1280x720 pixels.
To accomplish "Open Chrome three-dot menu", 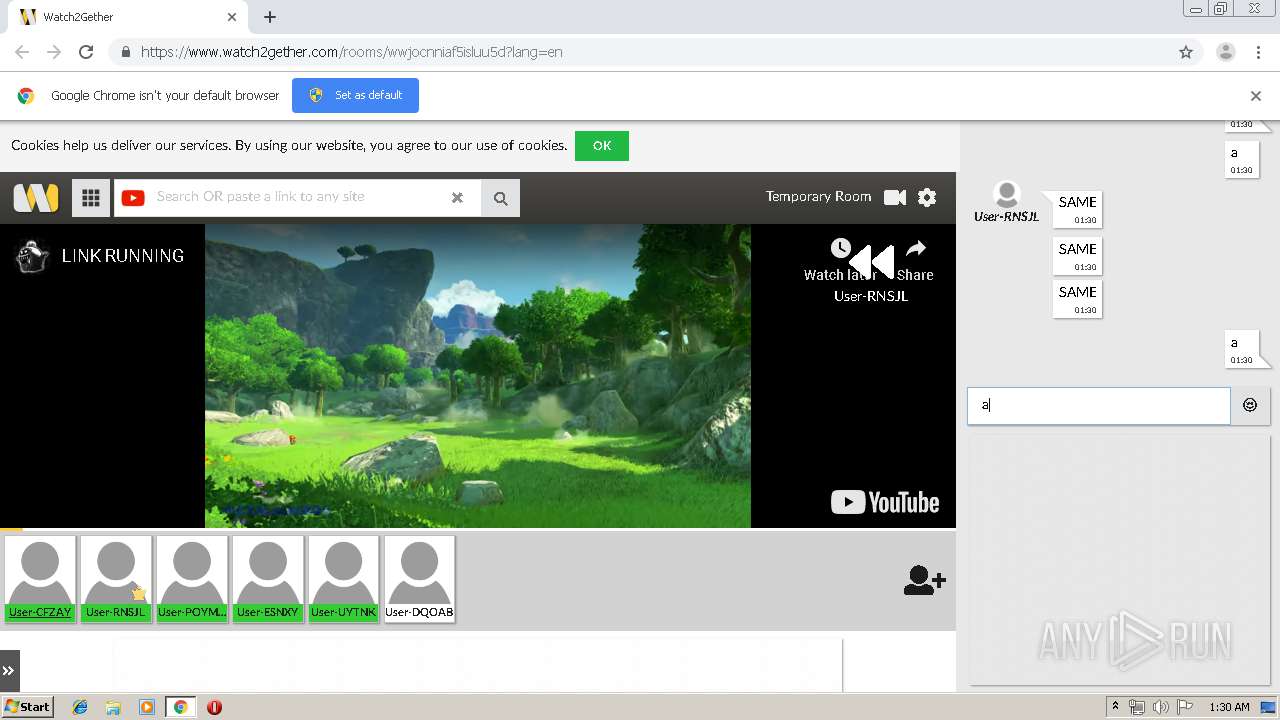I will tap(1258, 52).
